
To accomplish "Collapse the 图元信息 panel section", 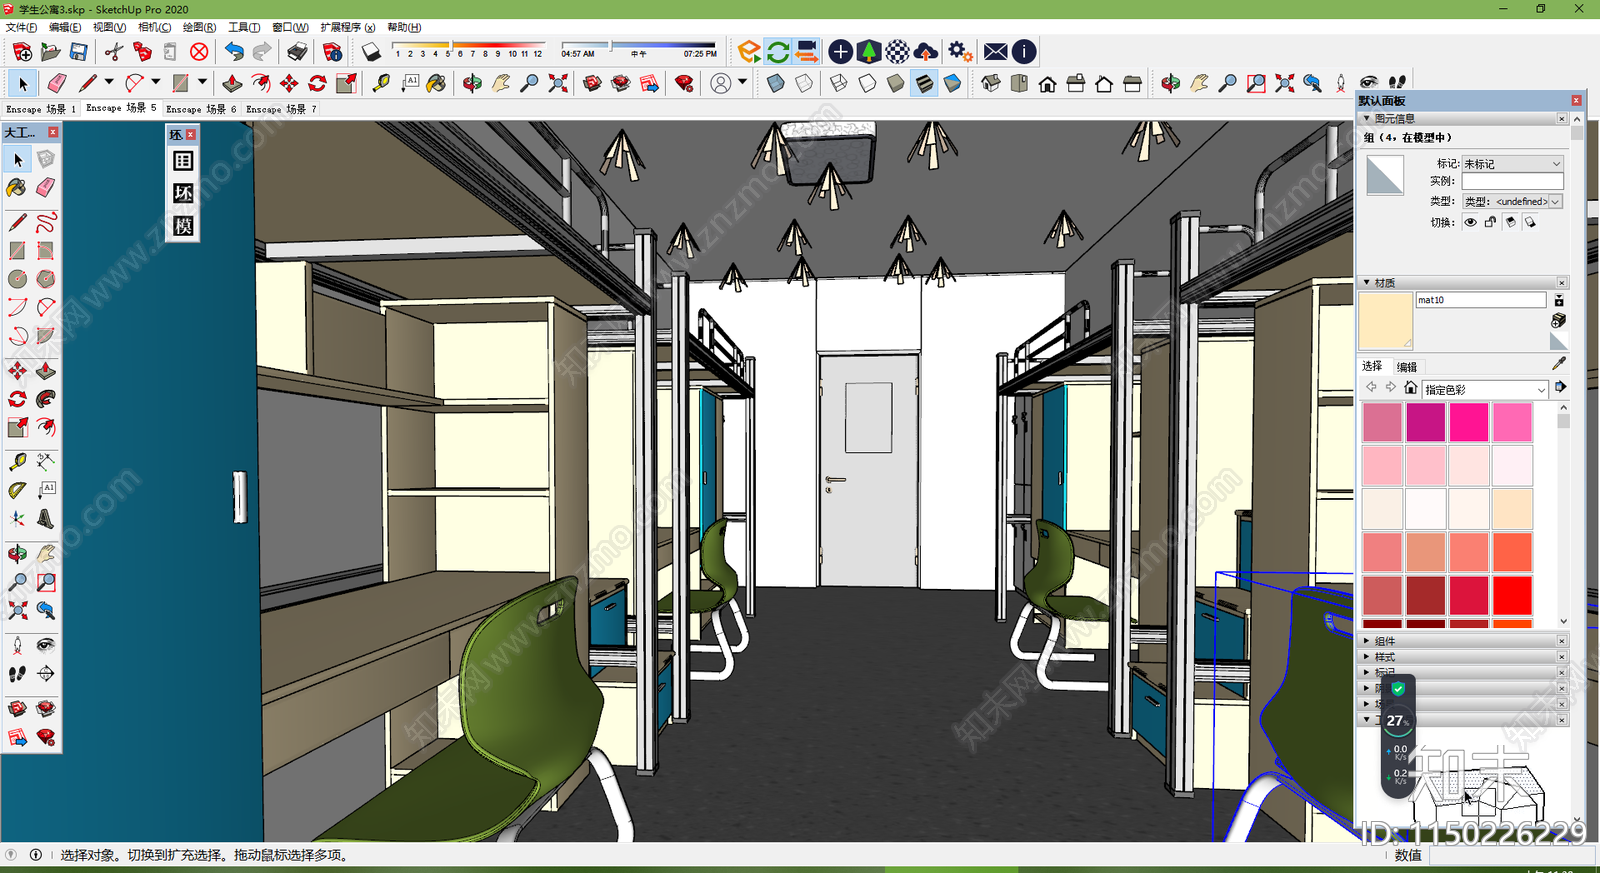I will (x=1367, y=118).
